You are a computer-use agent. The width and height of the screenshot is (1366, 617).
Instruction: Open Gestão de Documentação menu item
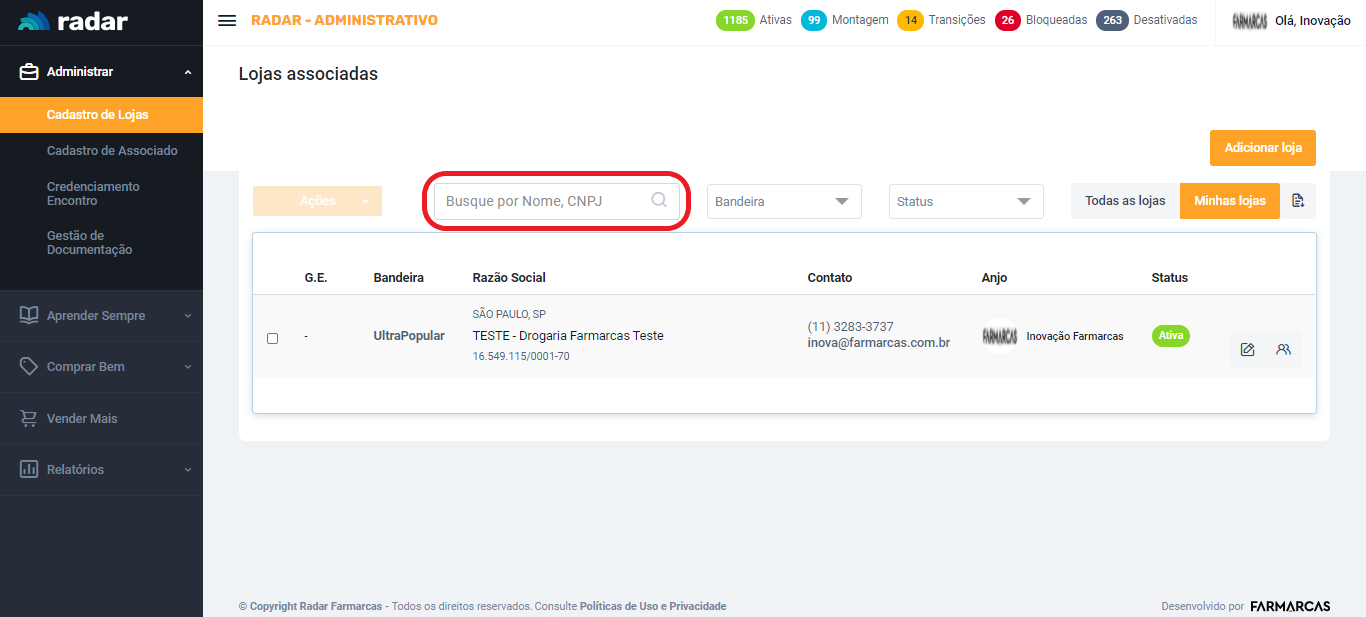pos(89,243)
